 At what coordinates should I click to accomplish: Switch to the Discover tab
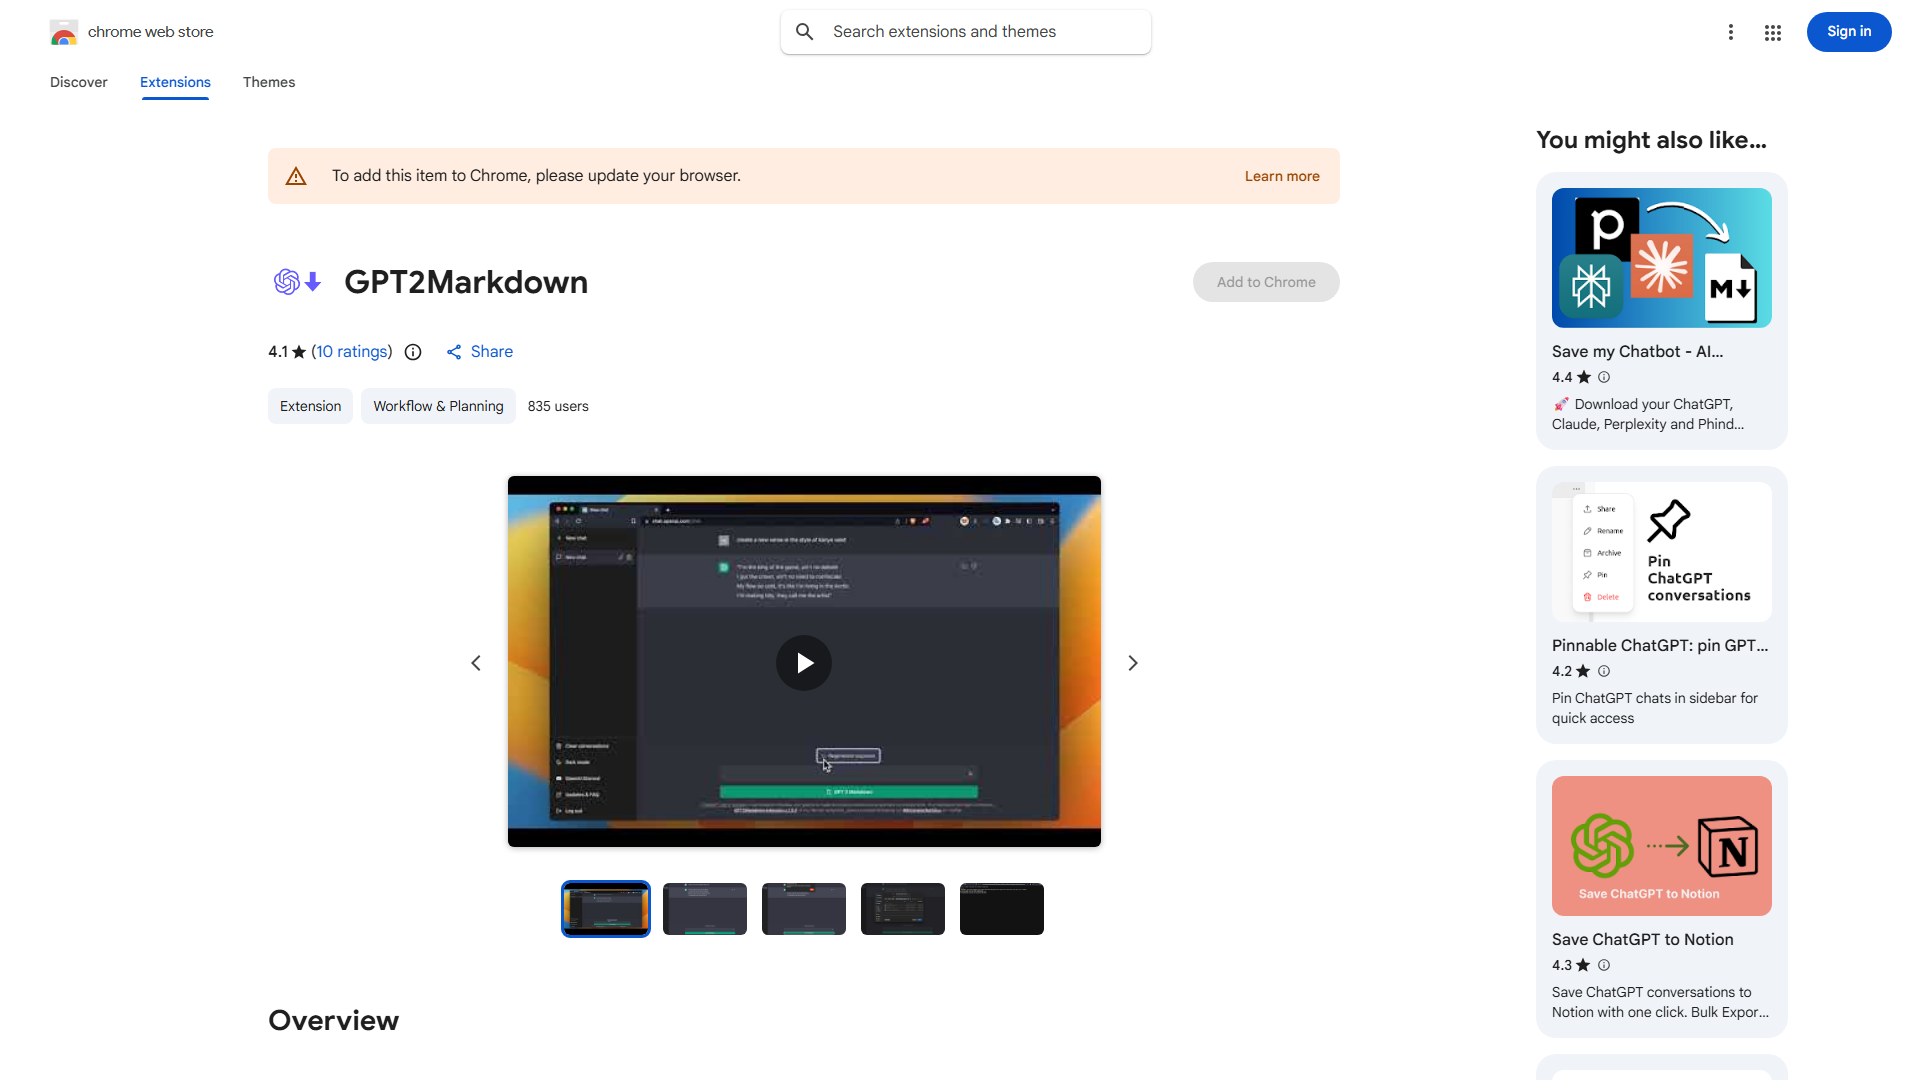coord(78,82)
